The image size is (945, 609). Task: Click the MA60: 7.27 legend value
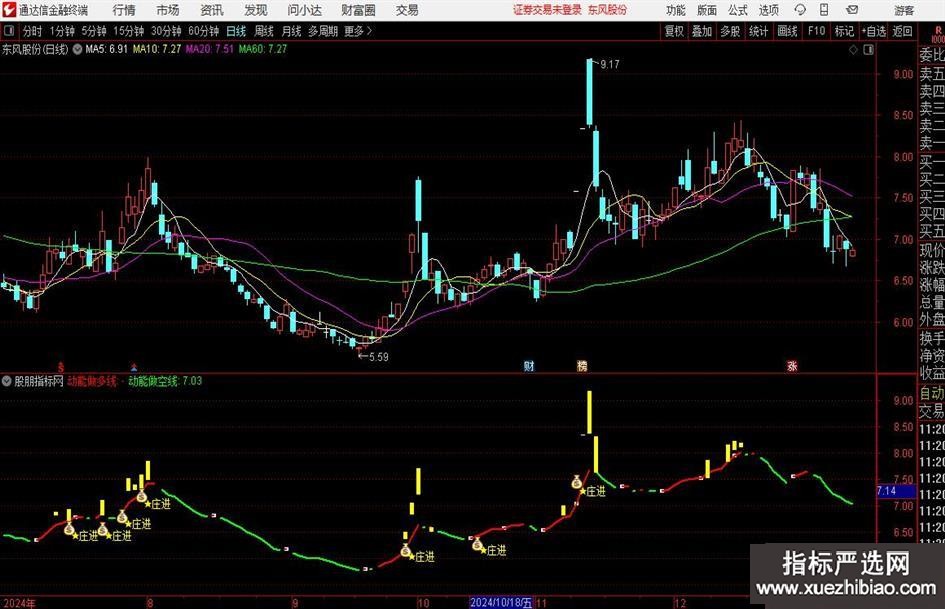(x=263, y=49)
